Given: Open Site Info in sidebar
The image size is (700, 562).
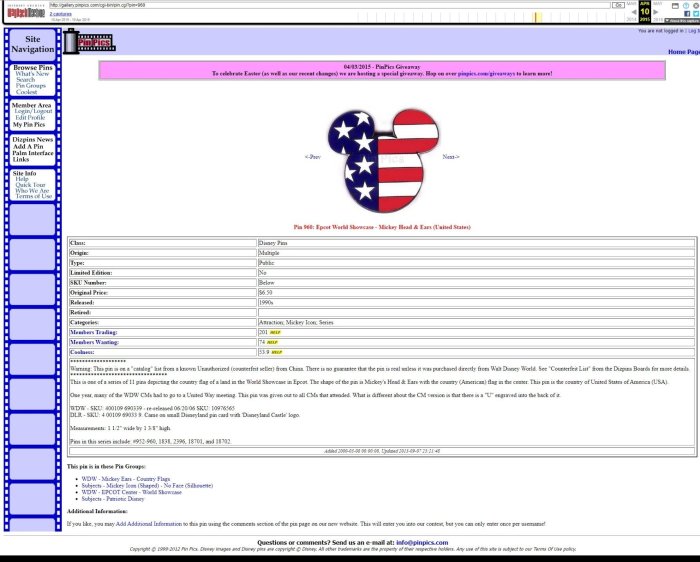Looking at the screenshot, I should coord(25,173).
